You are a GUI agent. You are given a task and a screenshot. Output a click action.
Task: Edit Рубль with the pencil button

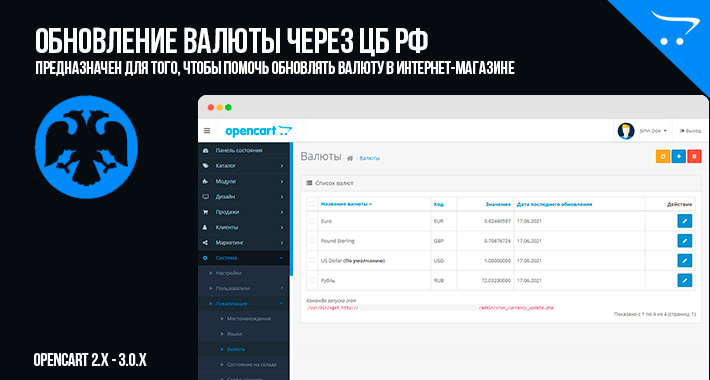click(685, 280)
